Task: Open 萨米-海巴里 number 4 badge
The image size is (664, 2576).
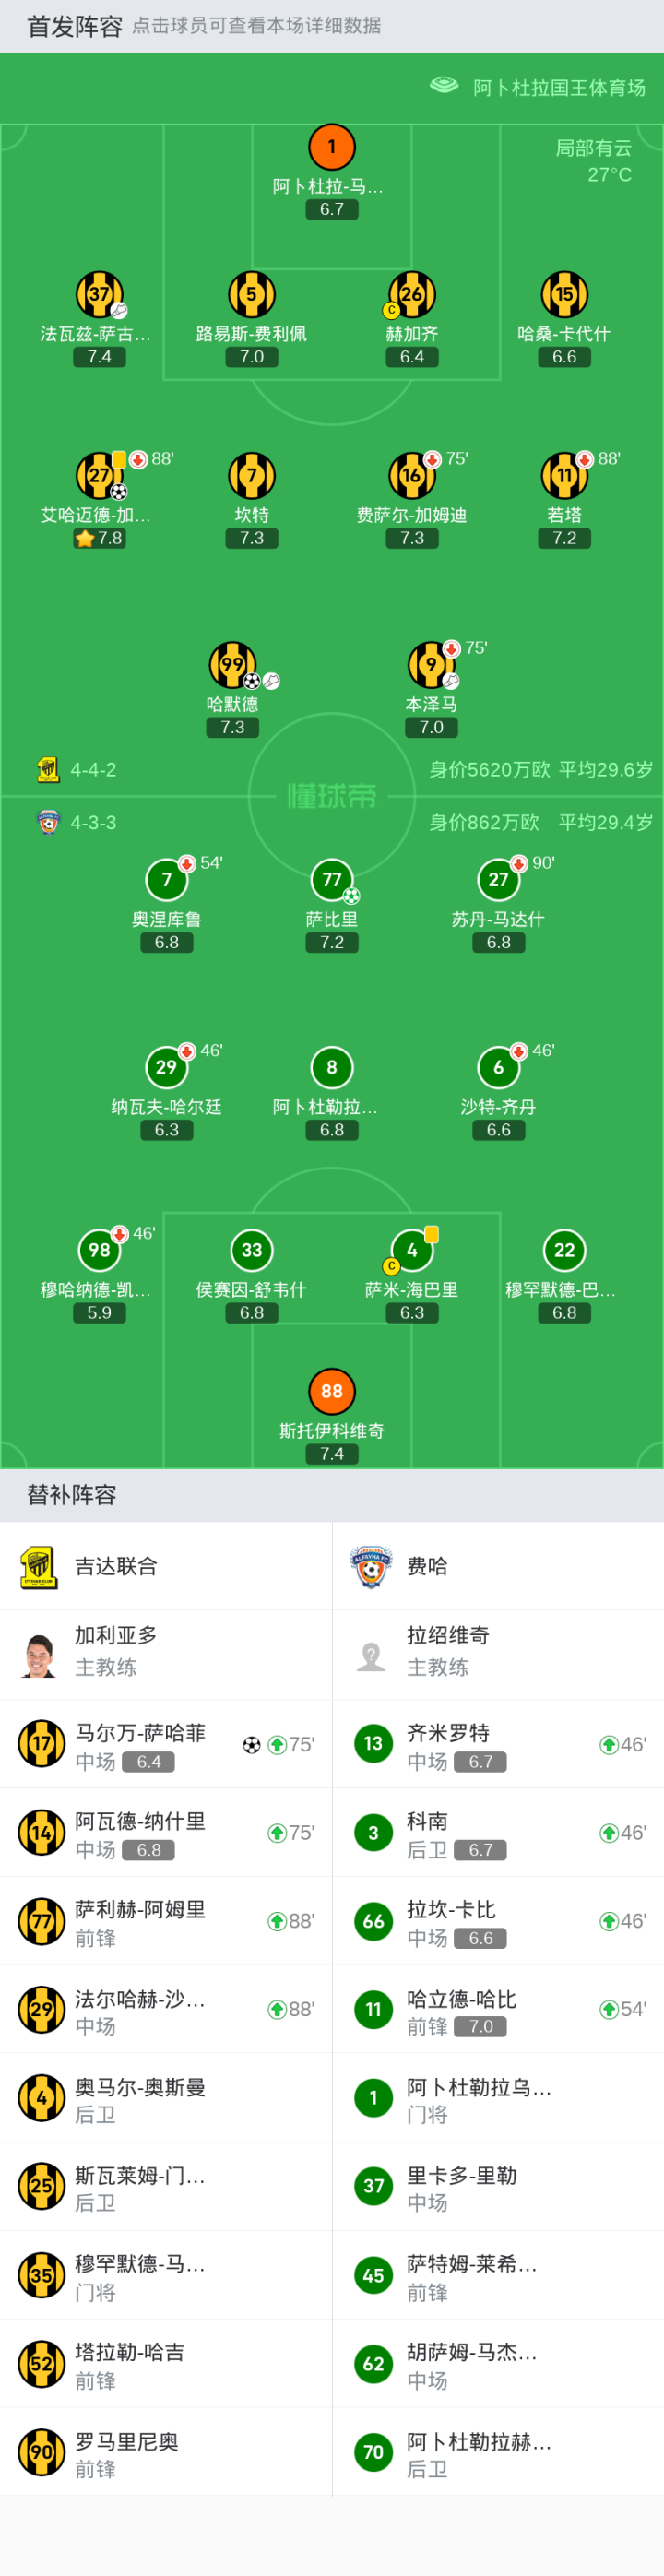Action: [x=412, y=1250]
